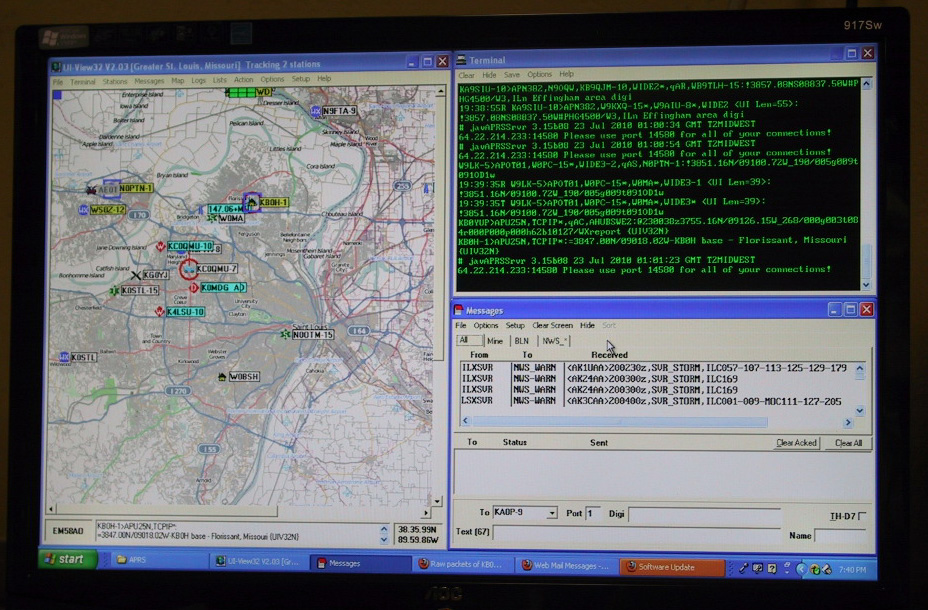Toggle the All message filter button

(x=463, y=341)
